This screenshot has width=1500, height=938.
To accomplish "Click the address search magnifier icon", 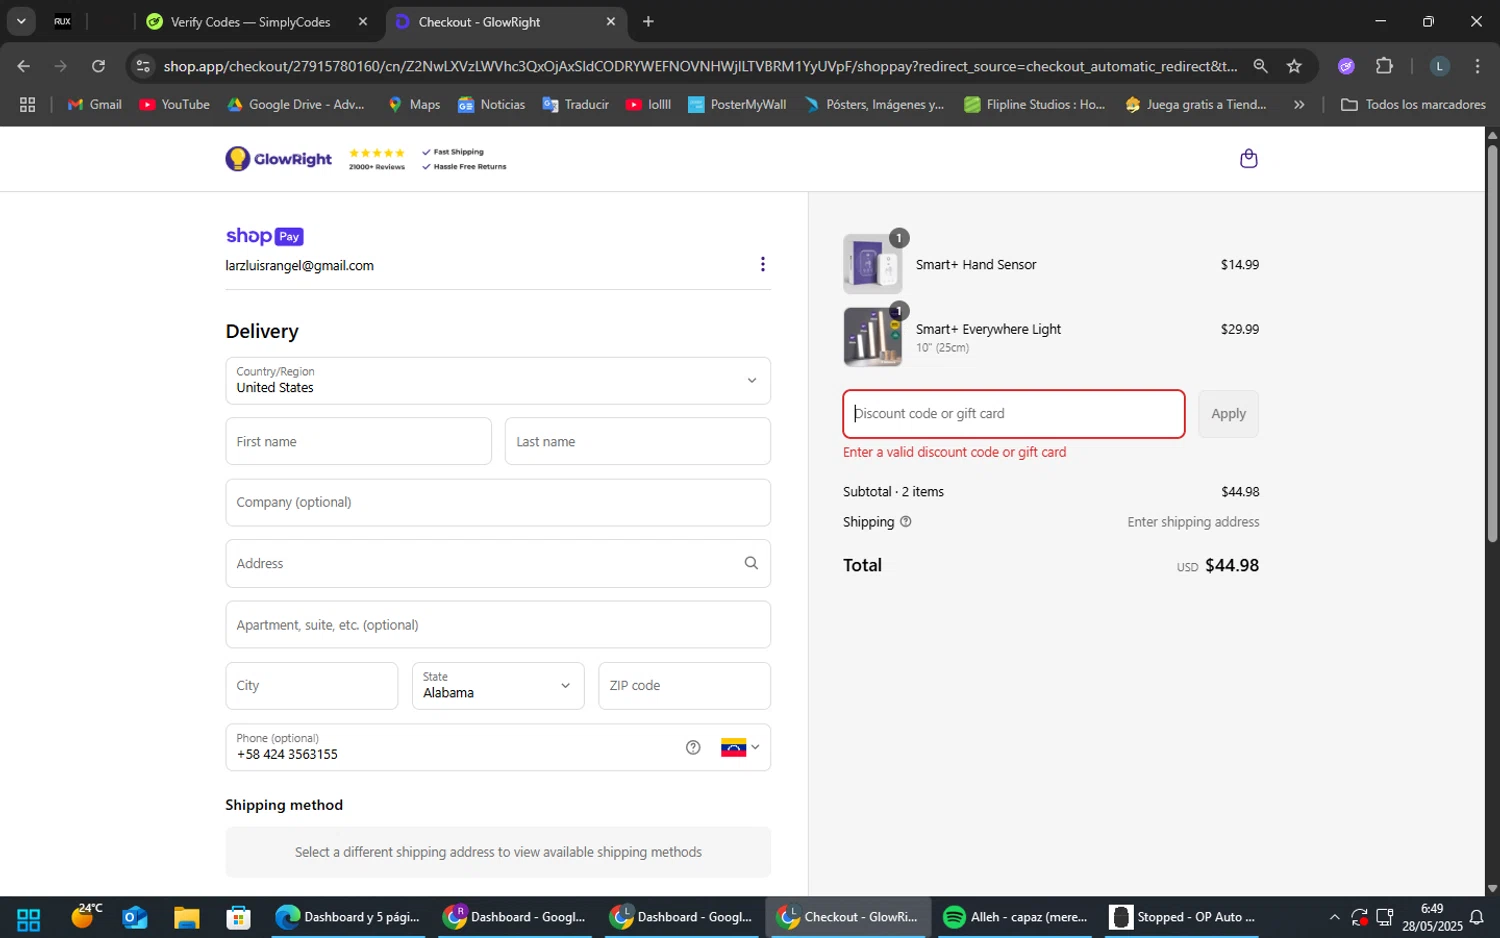I will pyautogui.click(x=751, y=563).
